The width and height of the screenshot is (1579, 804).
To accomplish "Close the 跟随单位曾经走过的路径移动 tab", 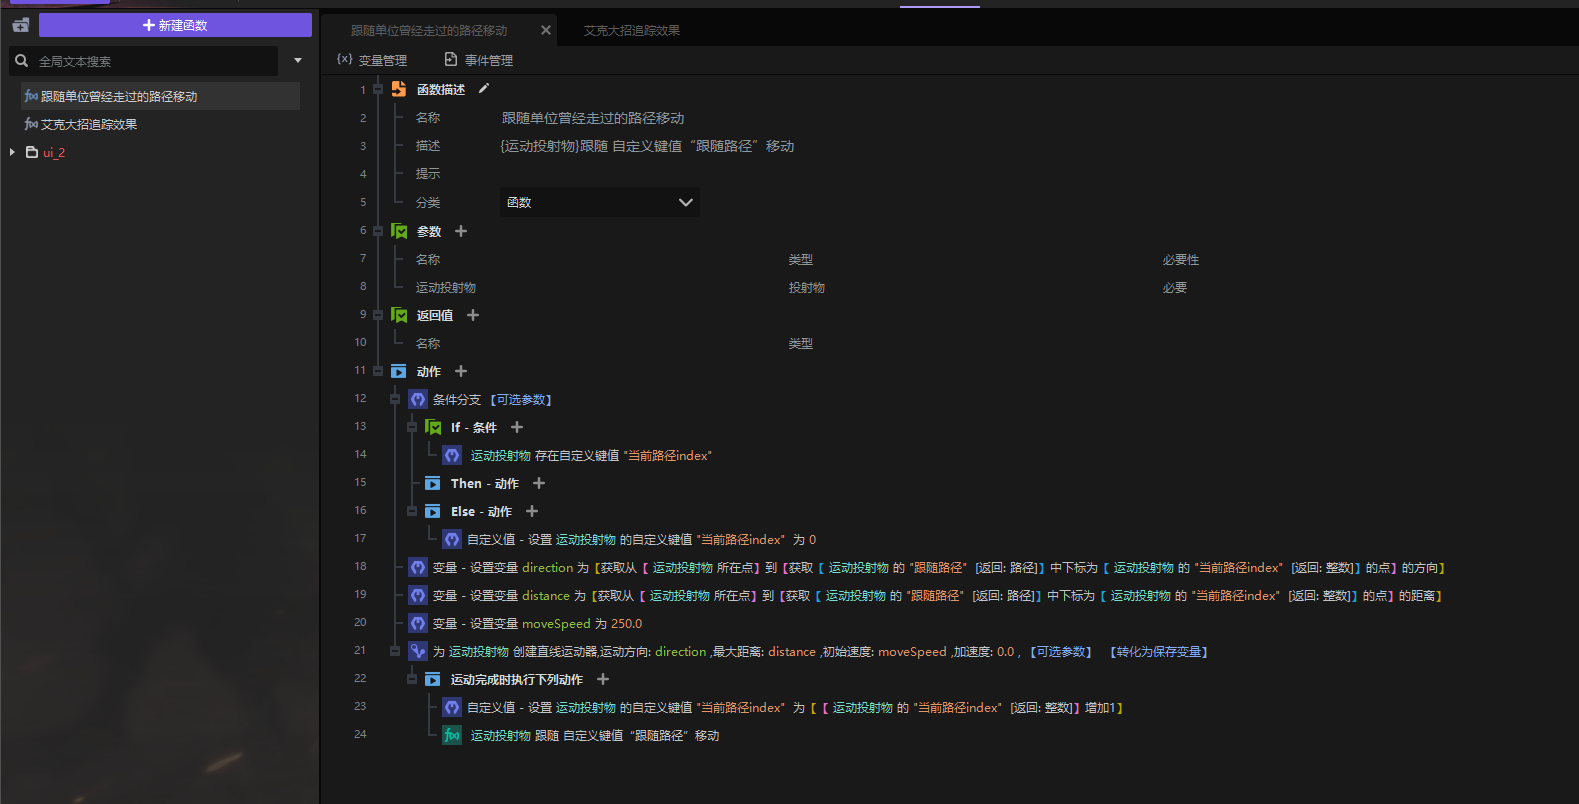I will 546,30.
